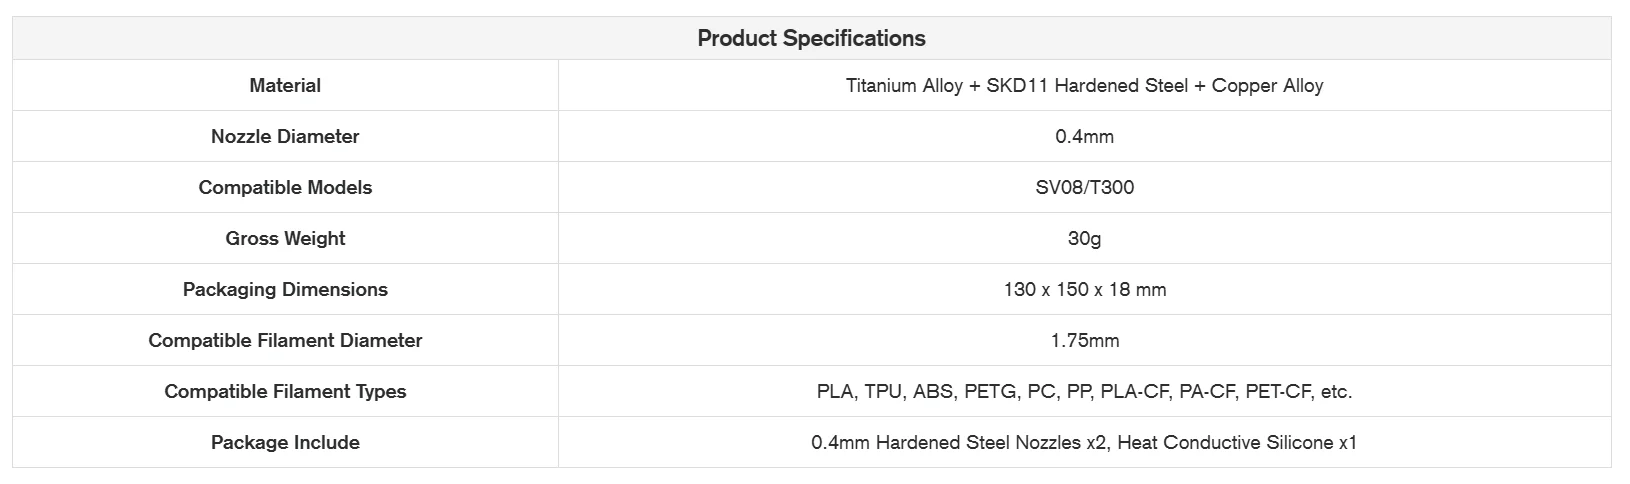The image size is (1630, 484).
Task: Click the Gross Weight row label
Action: pos(285,239)
